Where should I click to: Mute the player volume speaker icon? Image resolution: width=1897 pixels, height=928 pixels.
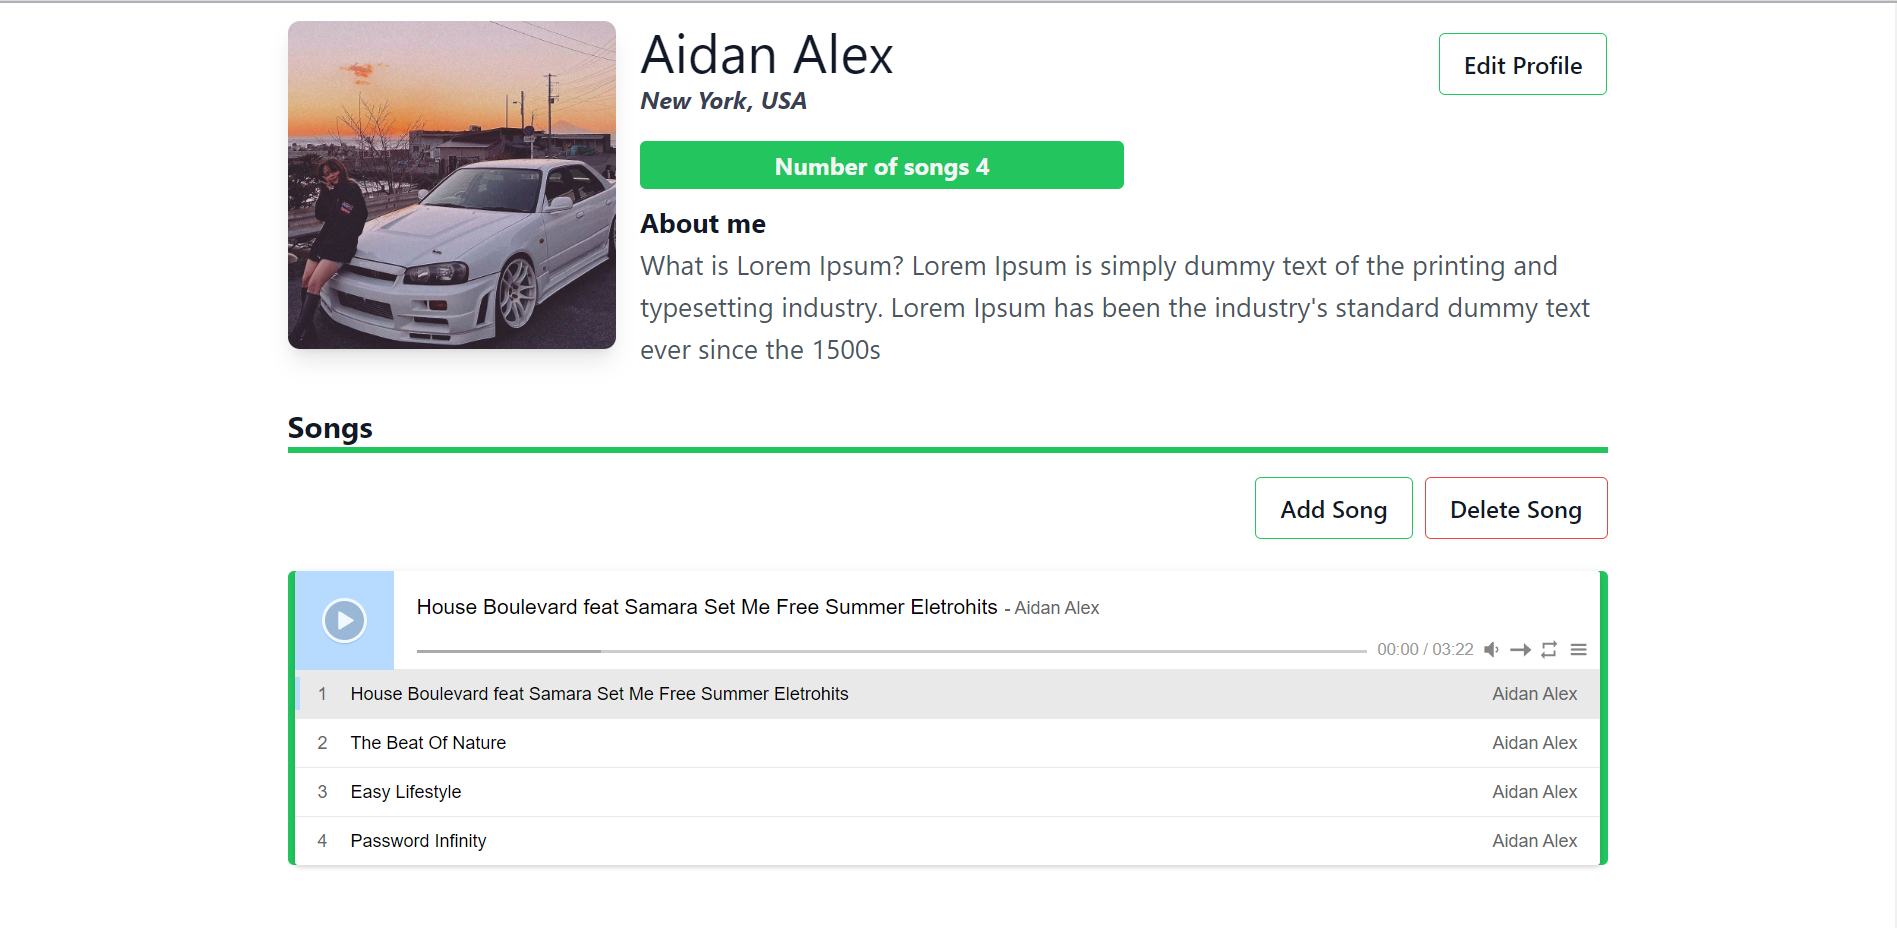1491,650
